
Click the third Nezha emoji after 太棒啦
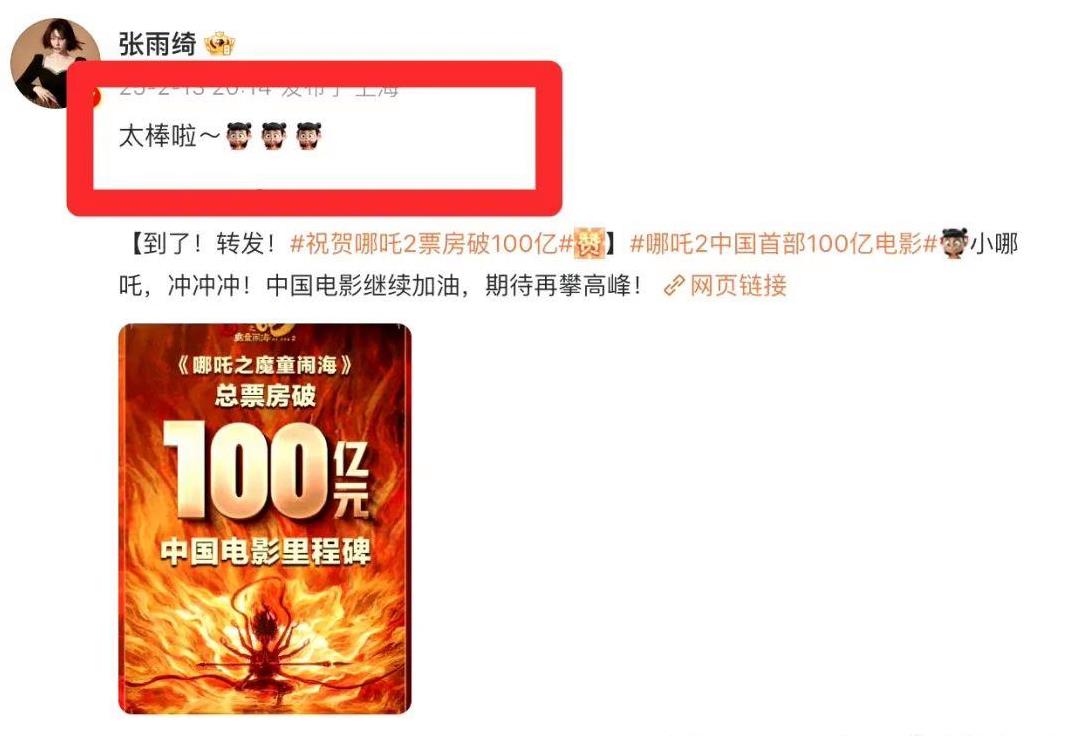[309, 136]
